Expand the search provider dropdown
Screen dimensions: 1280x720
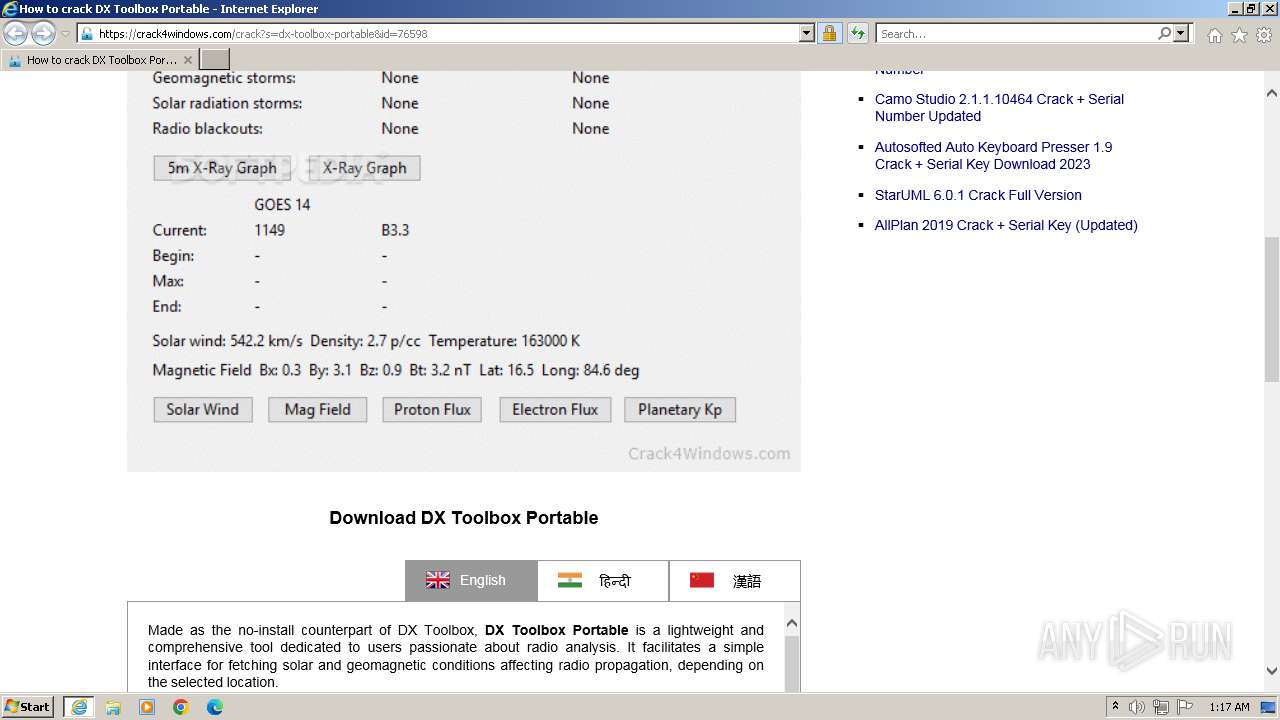1182,33
